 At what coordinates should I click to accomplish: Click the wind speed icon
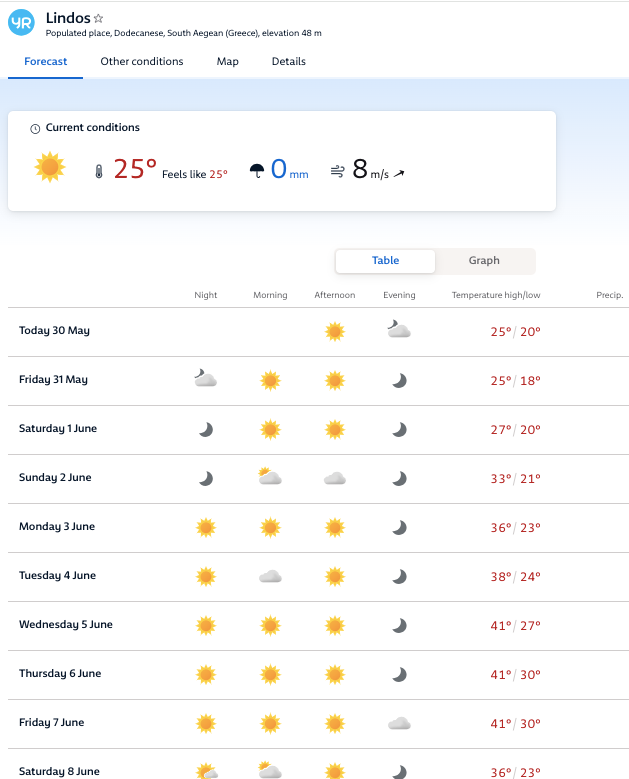pos(337,171)
